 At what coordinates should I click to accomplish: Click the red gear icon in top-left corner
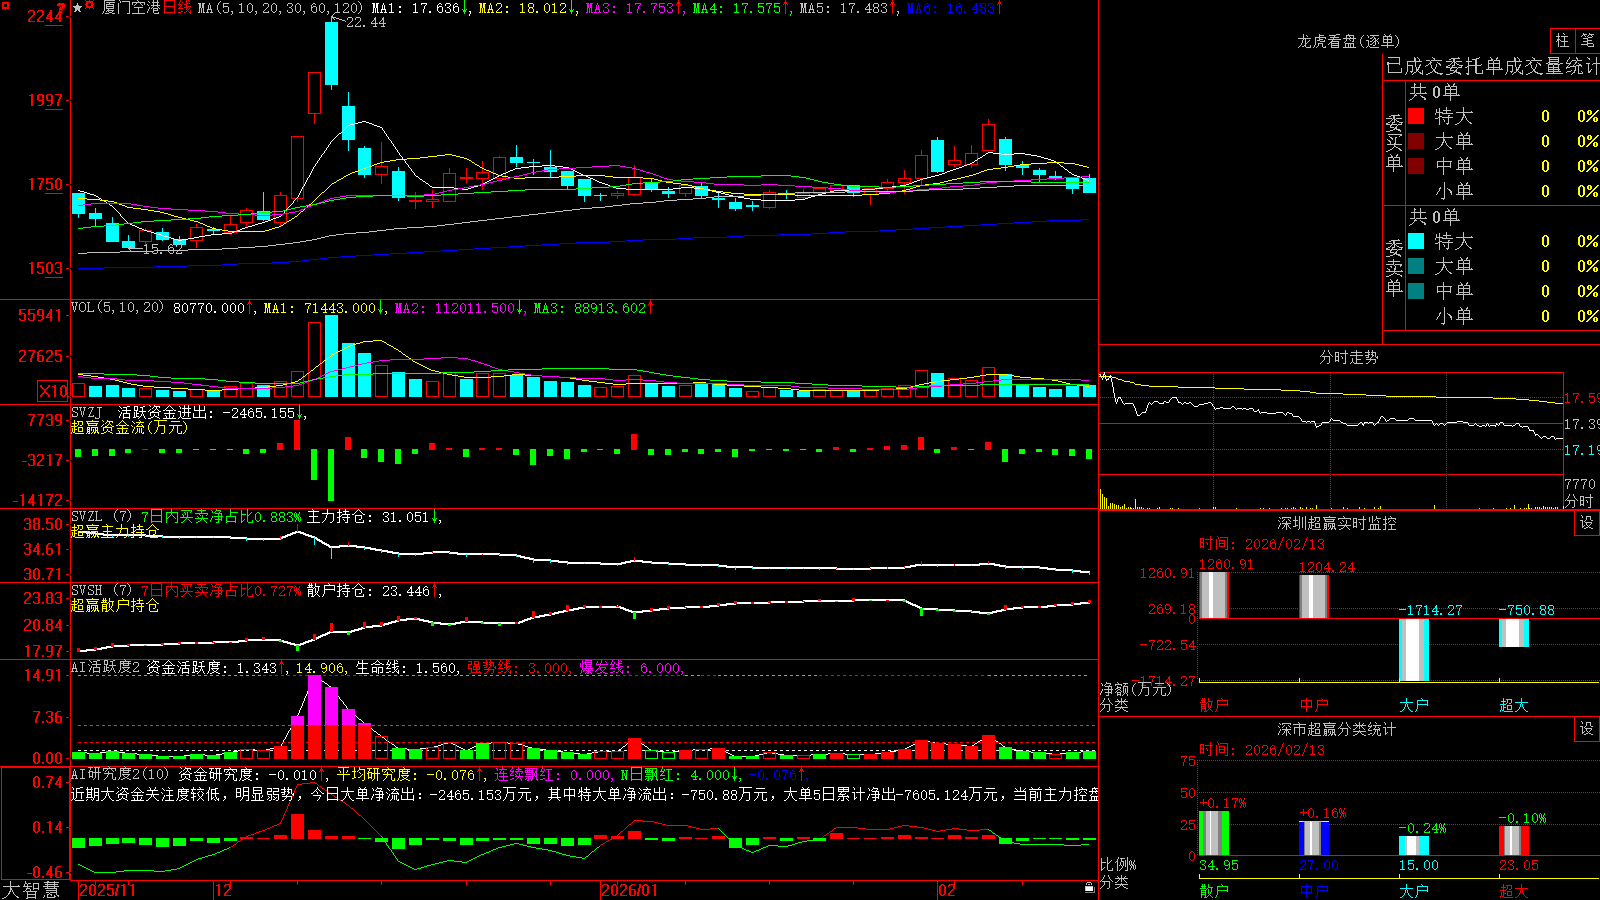tap(5, 6)
